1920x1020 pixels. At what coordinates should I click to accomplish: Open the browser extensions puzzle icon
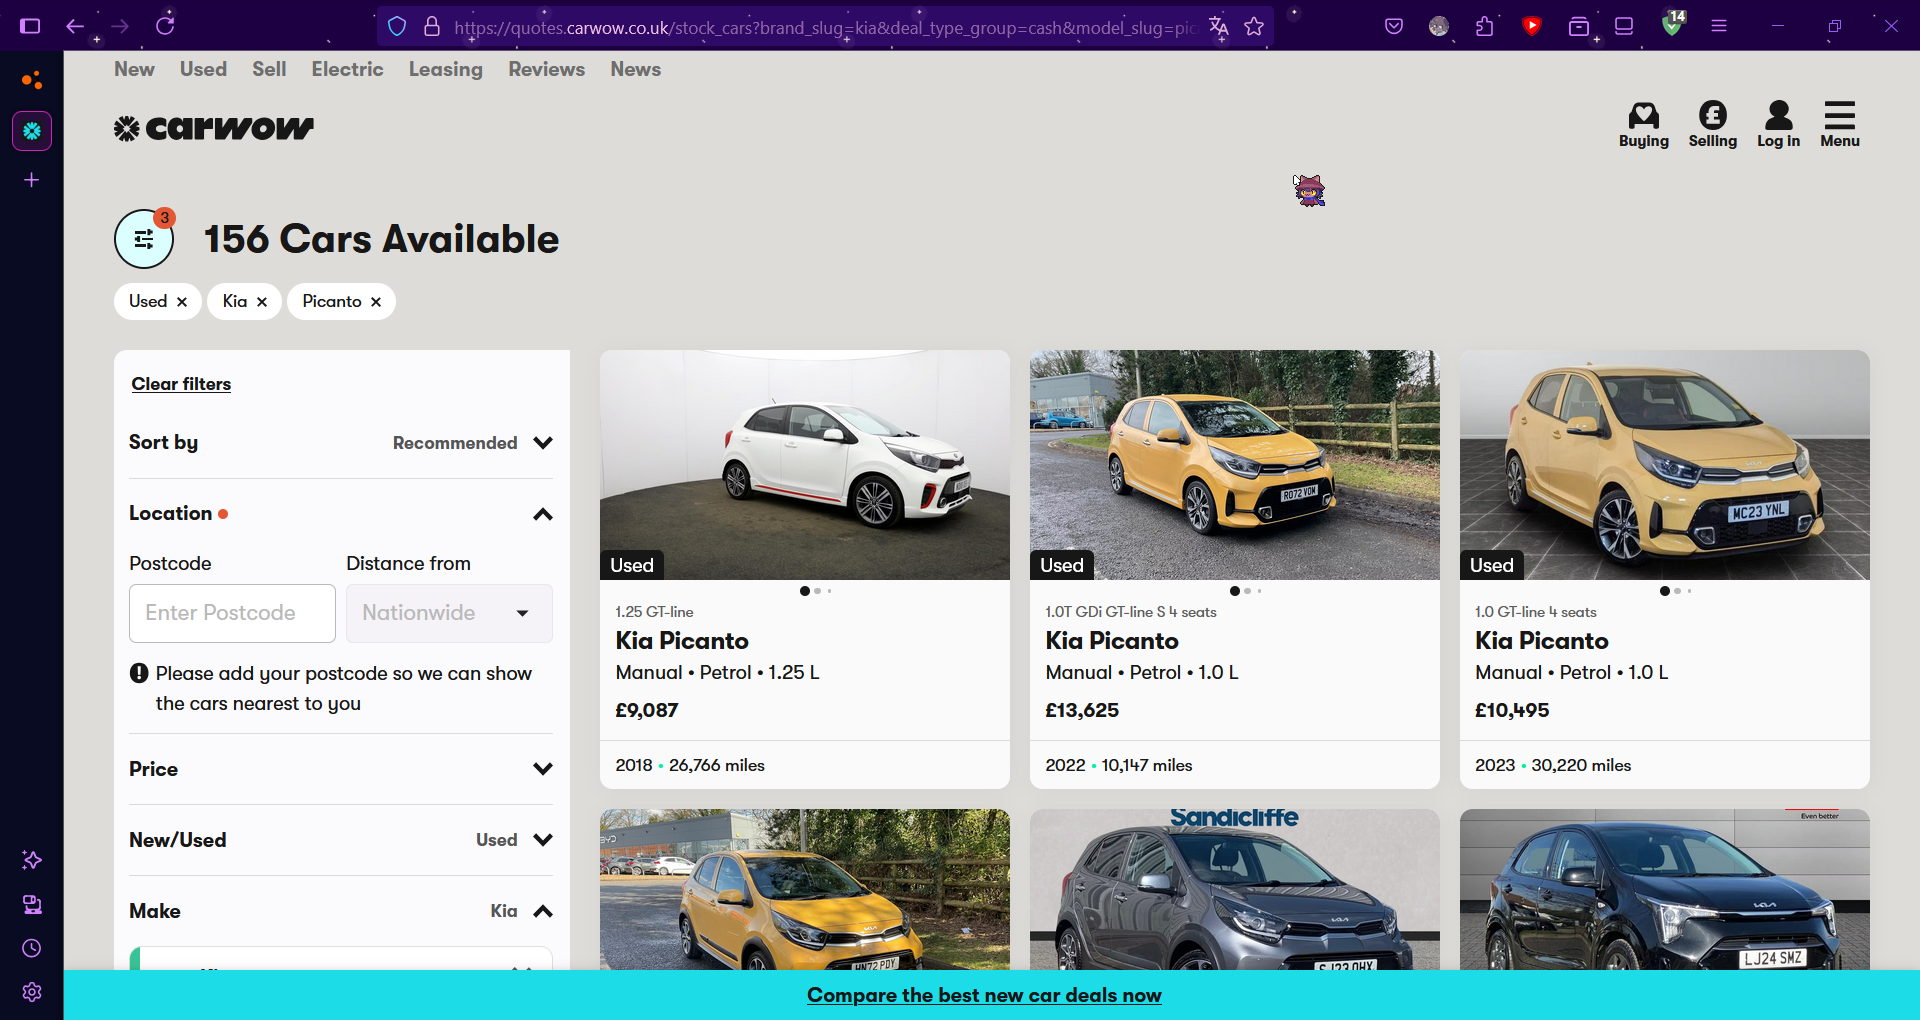[x=1485, y=26]
